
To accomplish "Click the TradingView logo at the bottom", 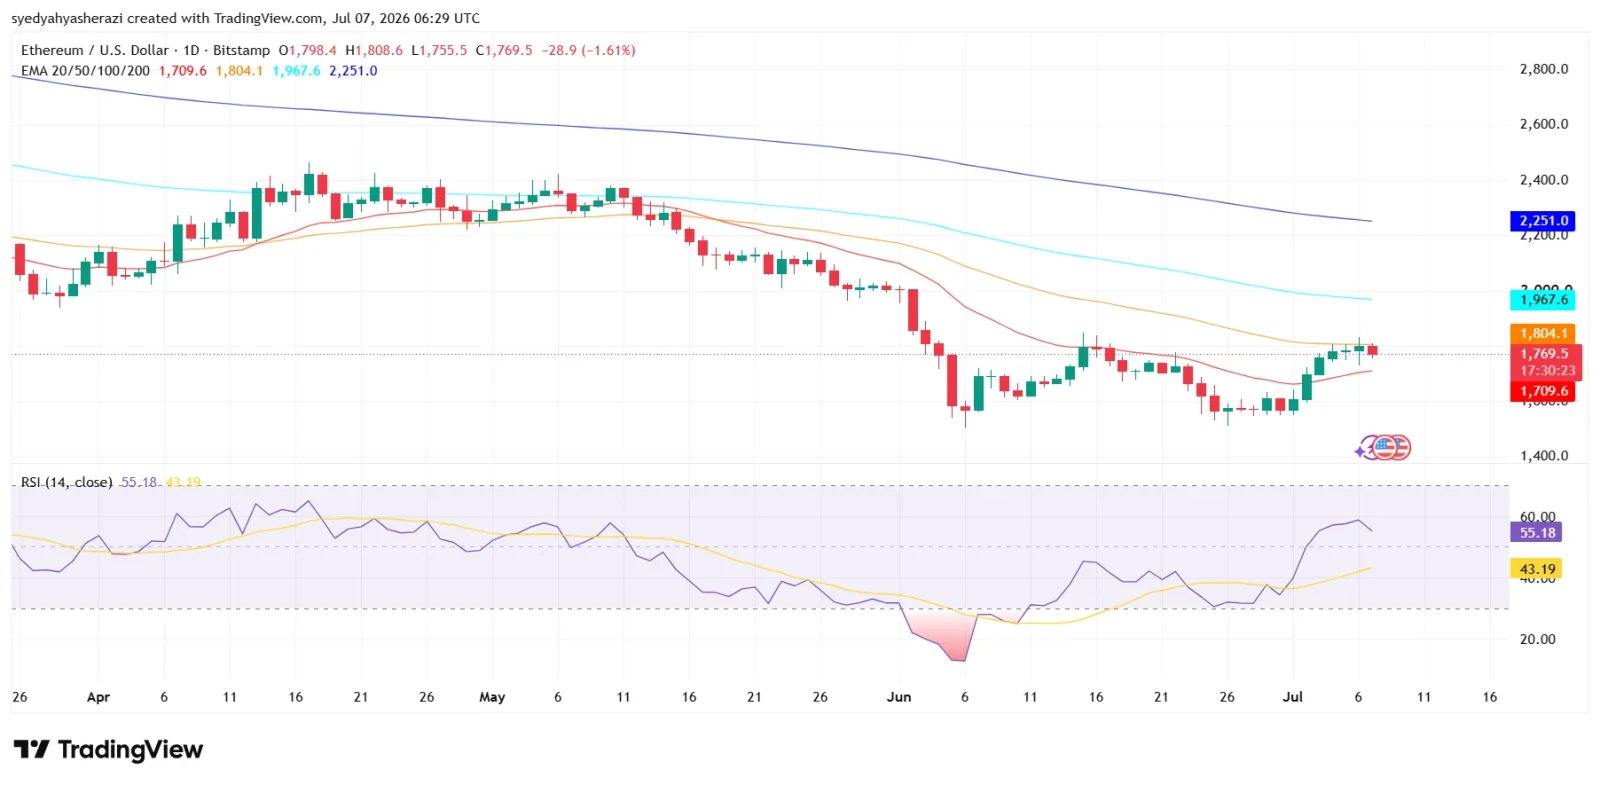I will [x=108, y=750].
